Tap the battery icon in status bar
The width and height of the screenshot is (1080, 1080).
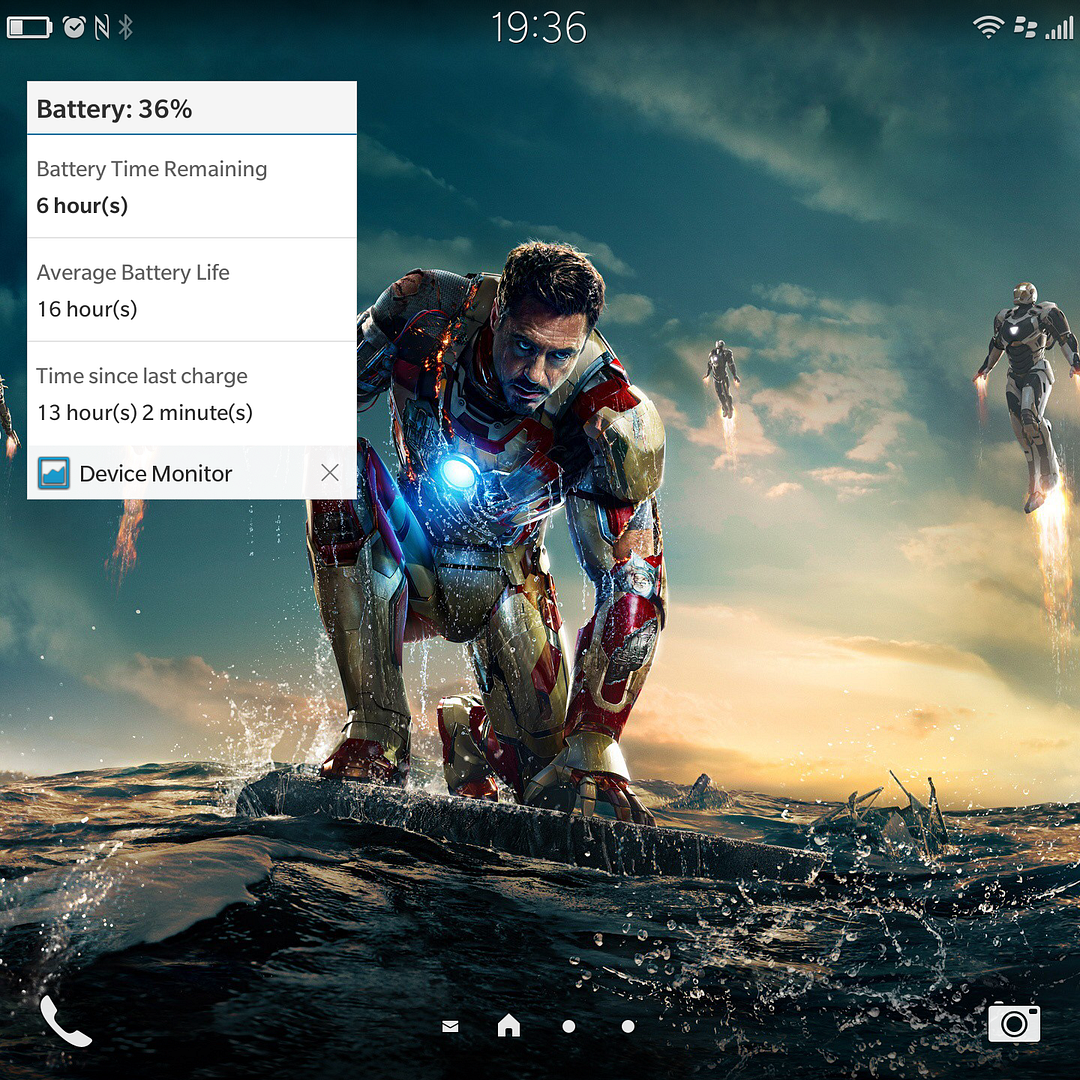30,28
